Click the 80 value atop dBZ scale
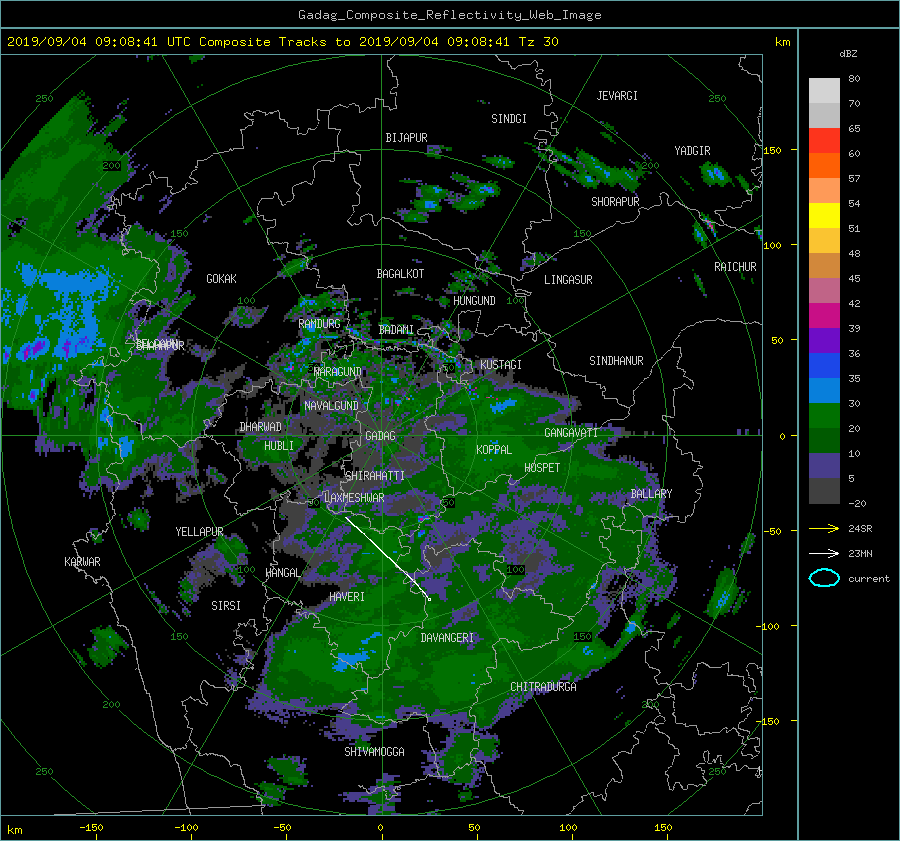The image size is (900, 841). [x=854, y=79]
